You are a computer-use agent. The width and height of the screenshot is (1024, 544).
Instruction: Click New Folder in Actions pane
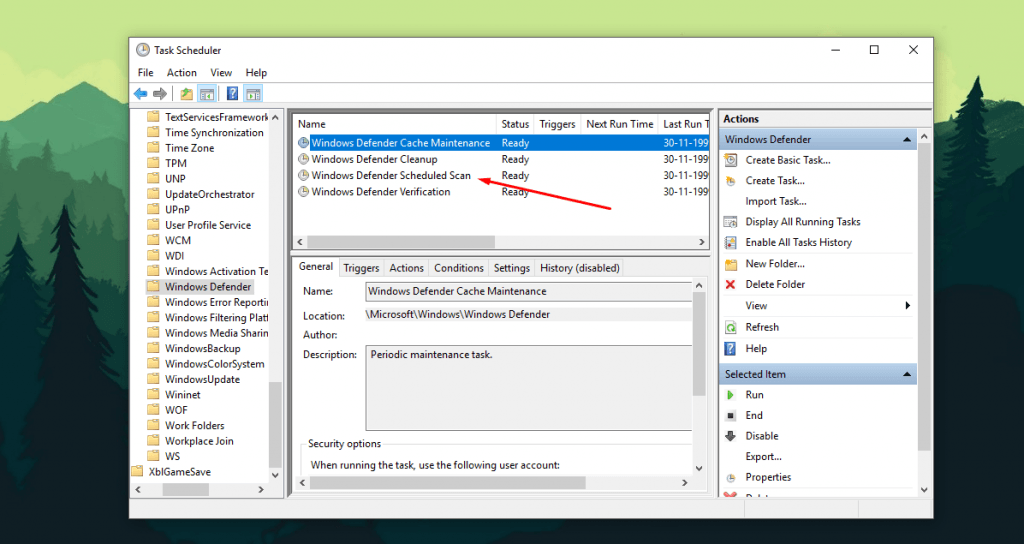point(775,264)
